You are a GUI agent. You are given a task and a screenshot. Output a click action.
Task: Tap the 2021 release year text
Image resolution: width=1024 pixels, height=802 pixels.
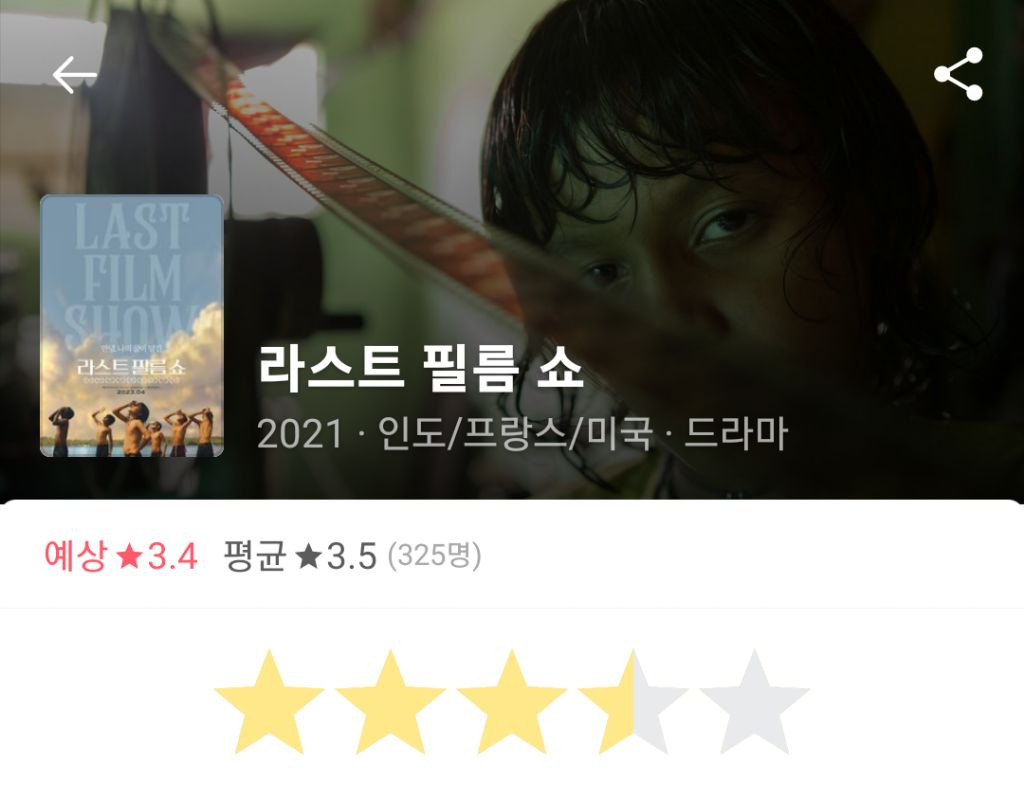(300, 434)
